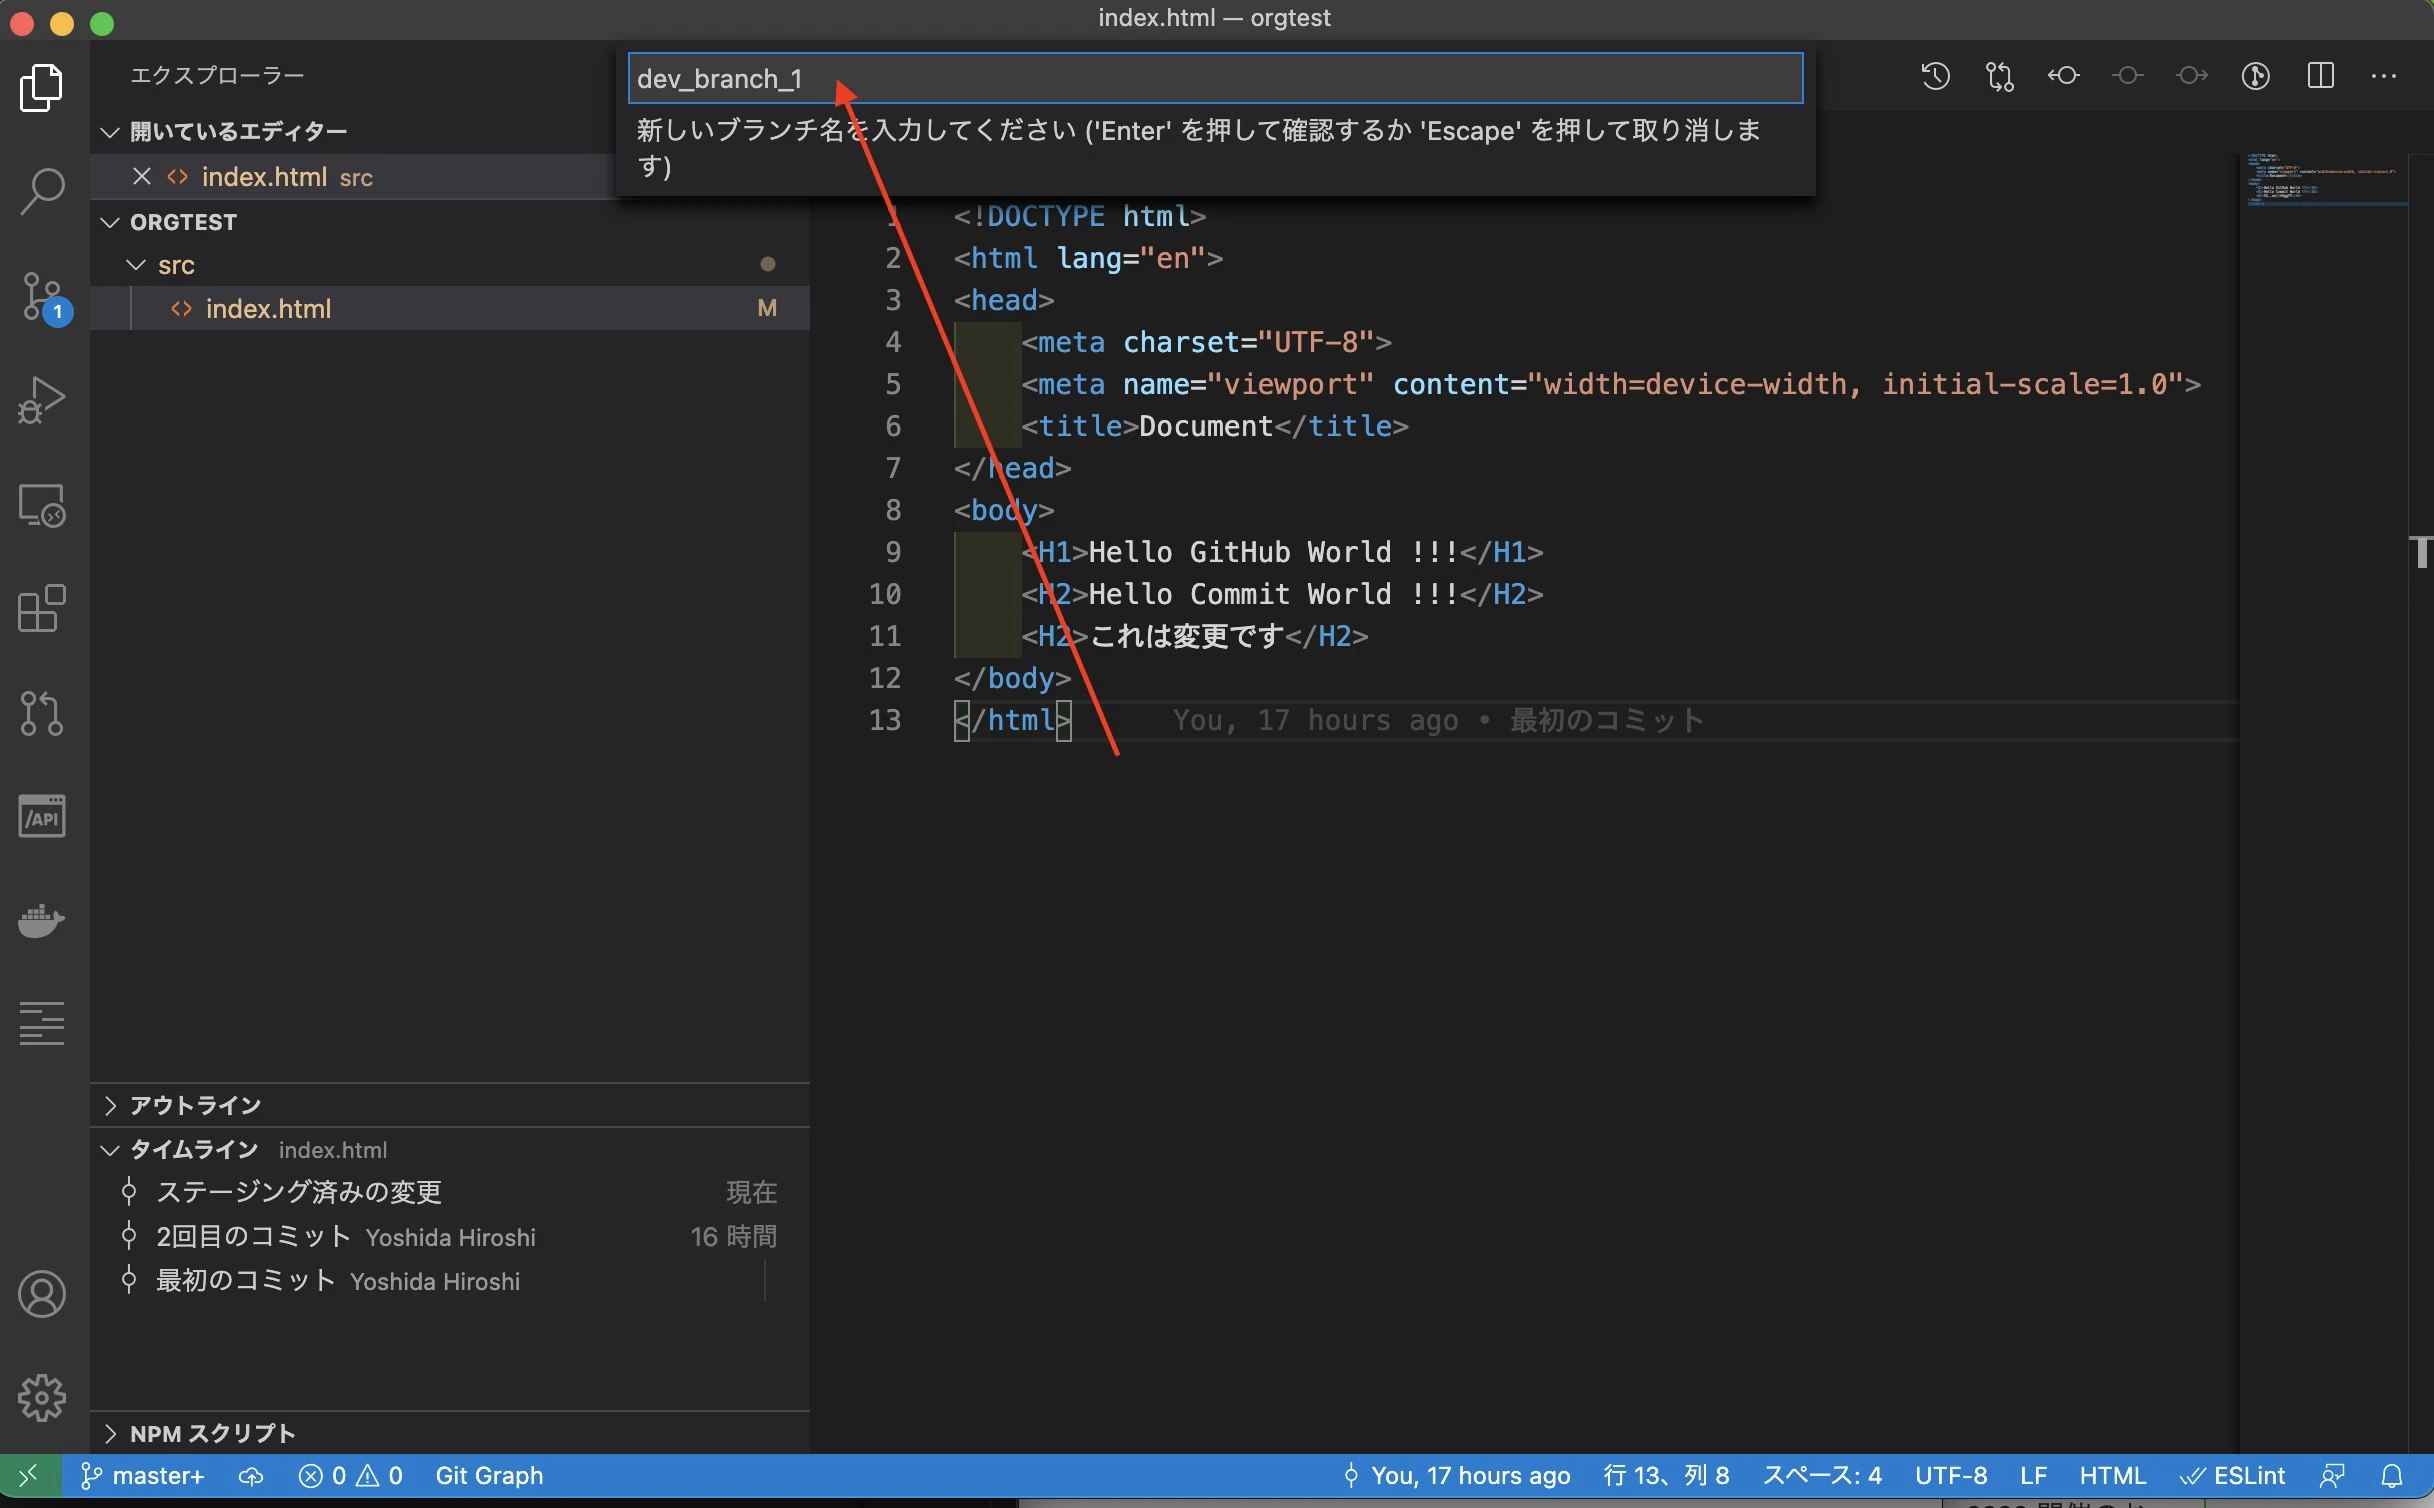The width and height of the screenshot is (2434, 1508).
Task: Open the Docker view icon
Action: pyautogui.click(x=41, y=920)
